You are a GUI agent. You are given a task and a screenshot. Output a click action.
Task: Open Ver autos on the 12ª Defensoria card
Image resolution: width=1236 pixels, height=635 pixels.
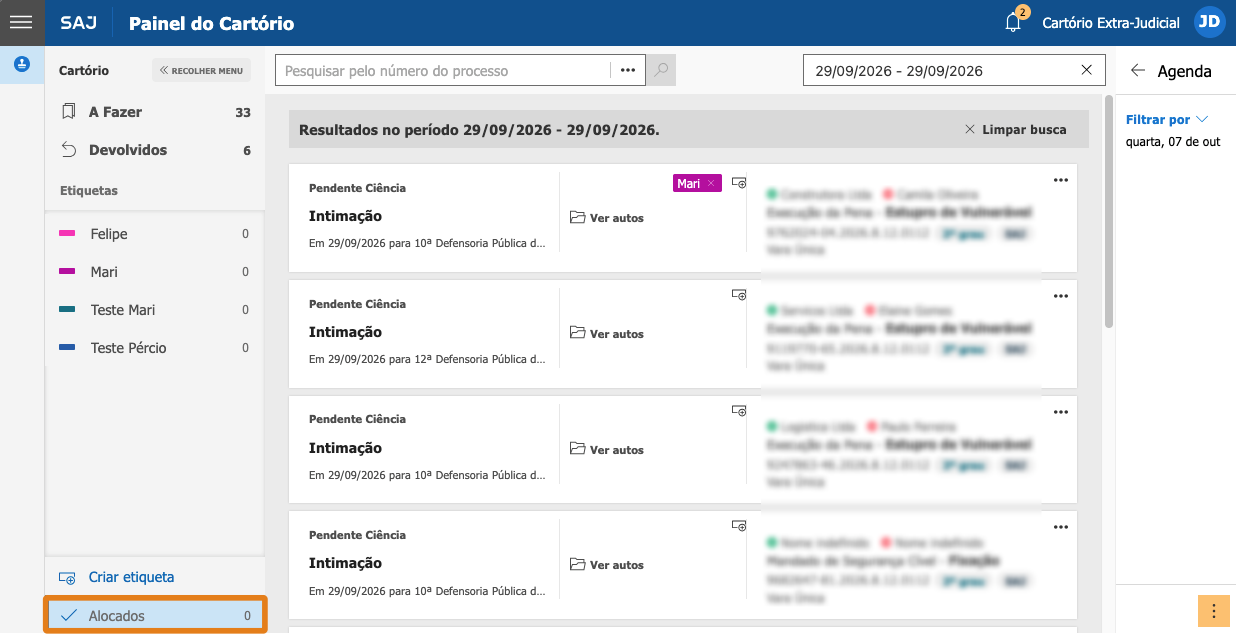[607, 334]
